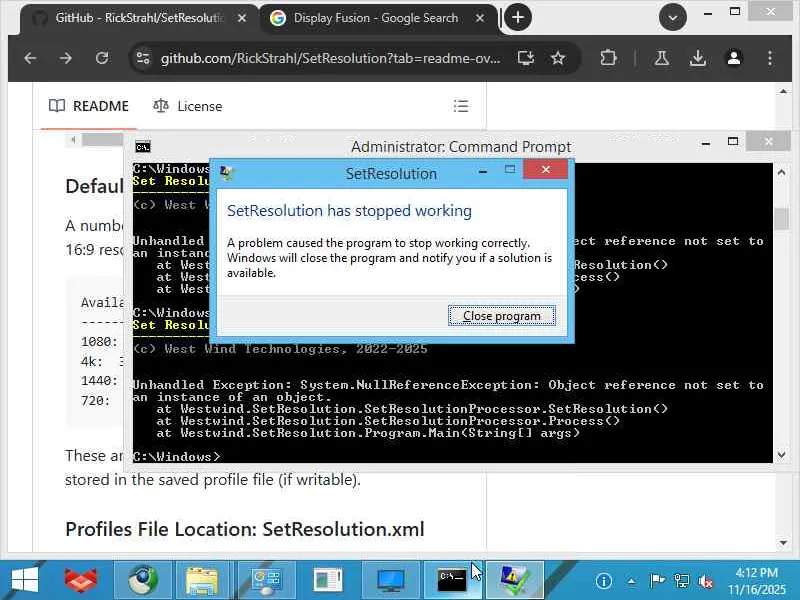Open the red fox taskbar app
The width and height of the screenshot is (800, 600).
click(81, 581)
